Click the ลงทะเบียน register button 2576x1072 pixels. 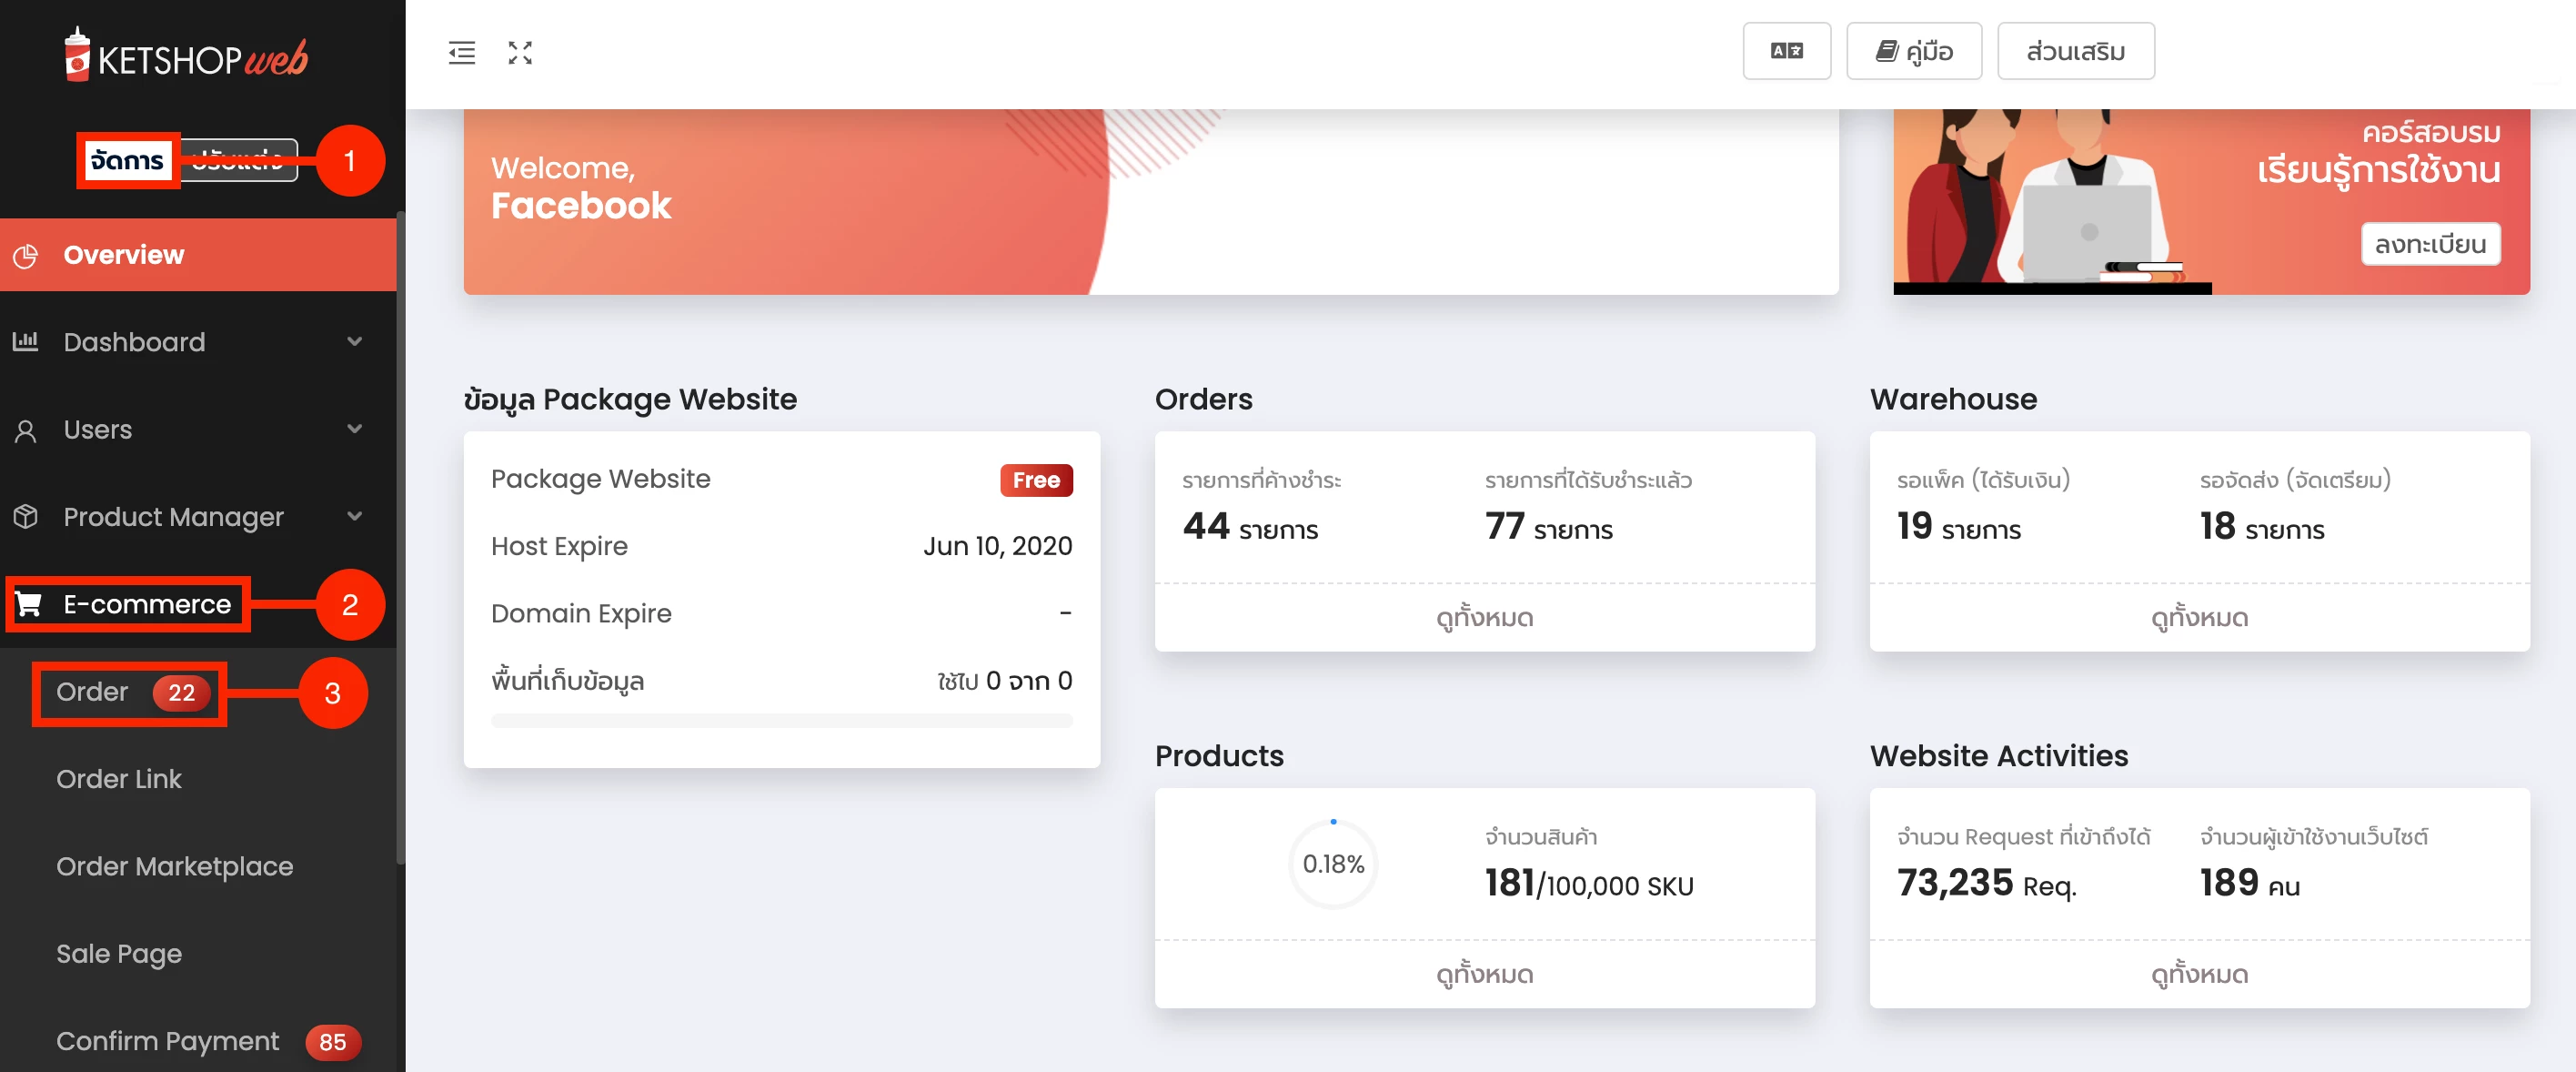coord(2430,244)
